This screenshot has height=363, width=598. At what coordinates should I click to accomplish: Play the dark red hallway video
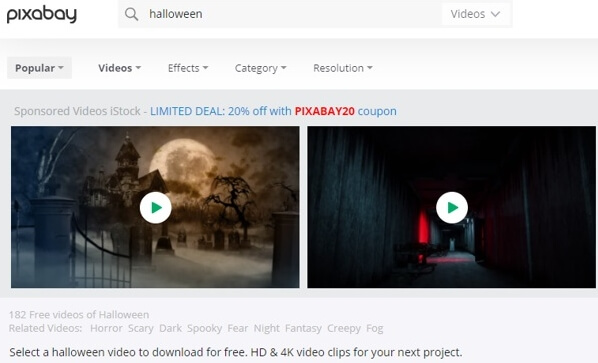(x=452, y=208)
